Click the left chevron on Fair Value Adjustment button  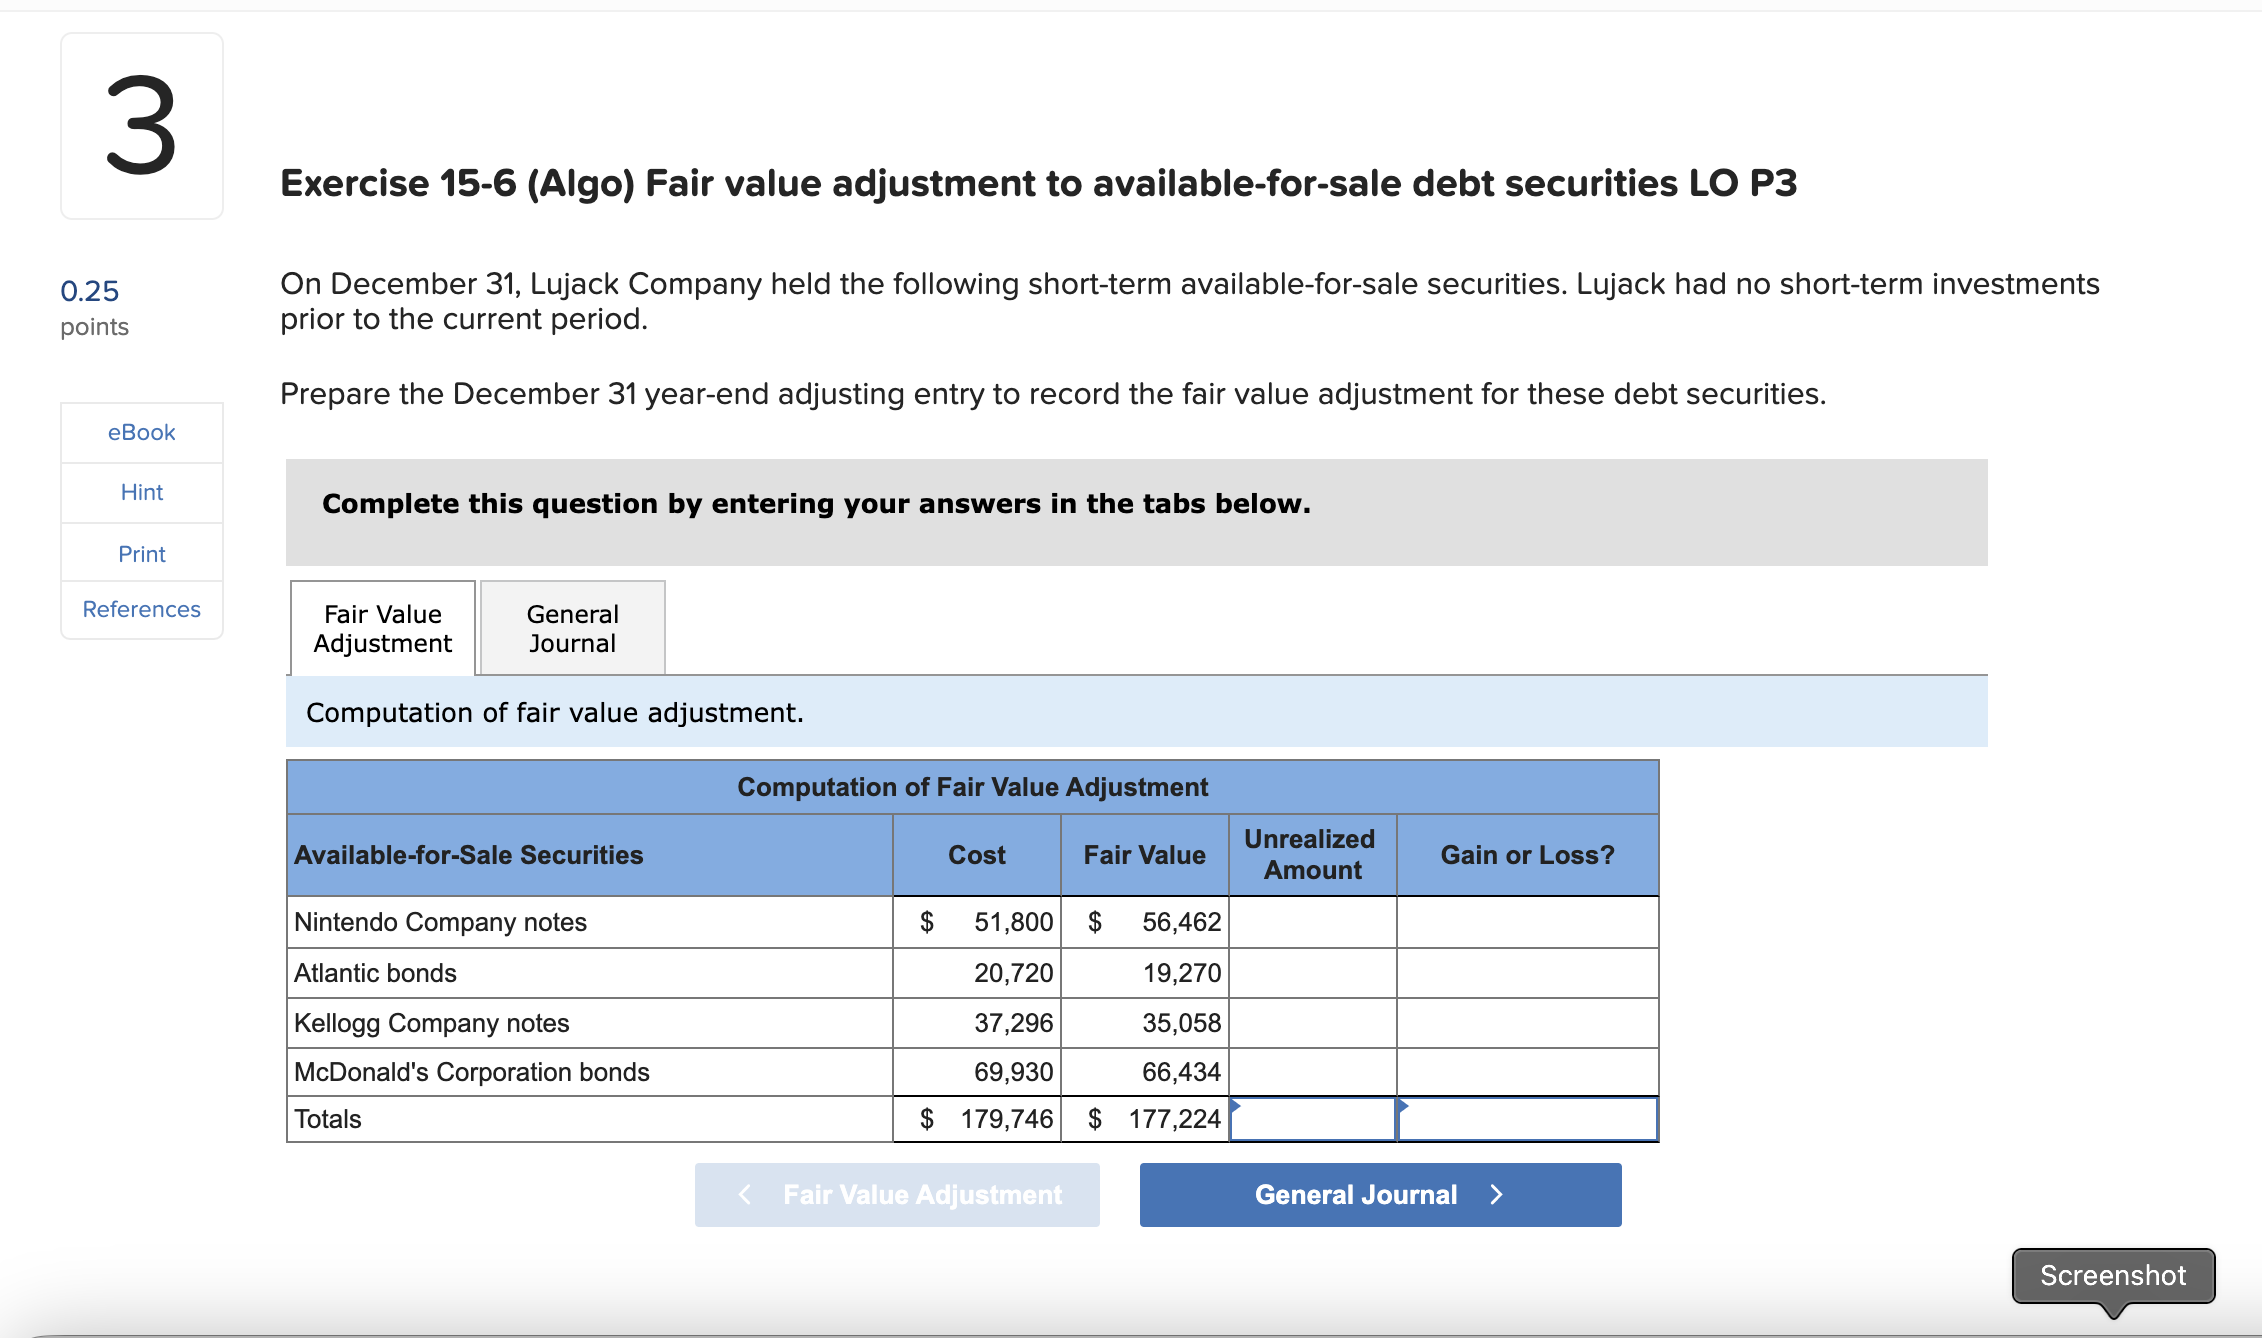(x=743, y=1194)
